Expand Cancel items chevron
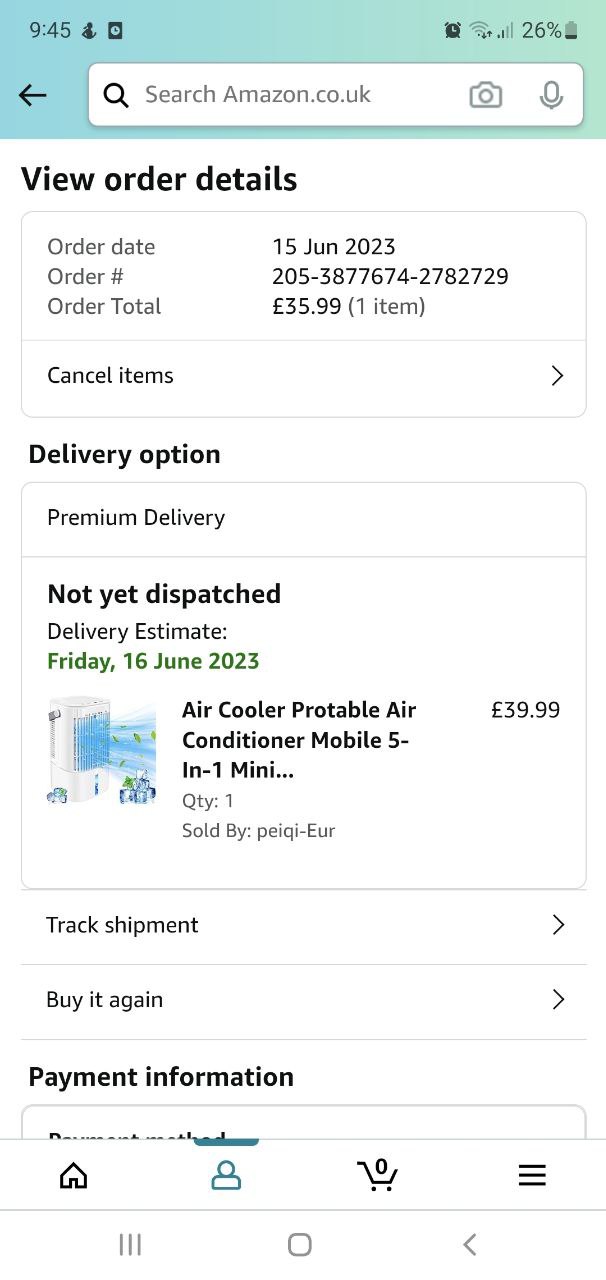The image size is (606, 1280). point(557,376)
